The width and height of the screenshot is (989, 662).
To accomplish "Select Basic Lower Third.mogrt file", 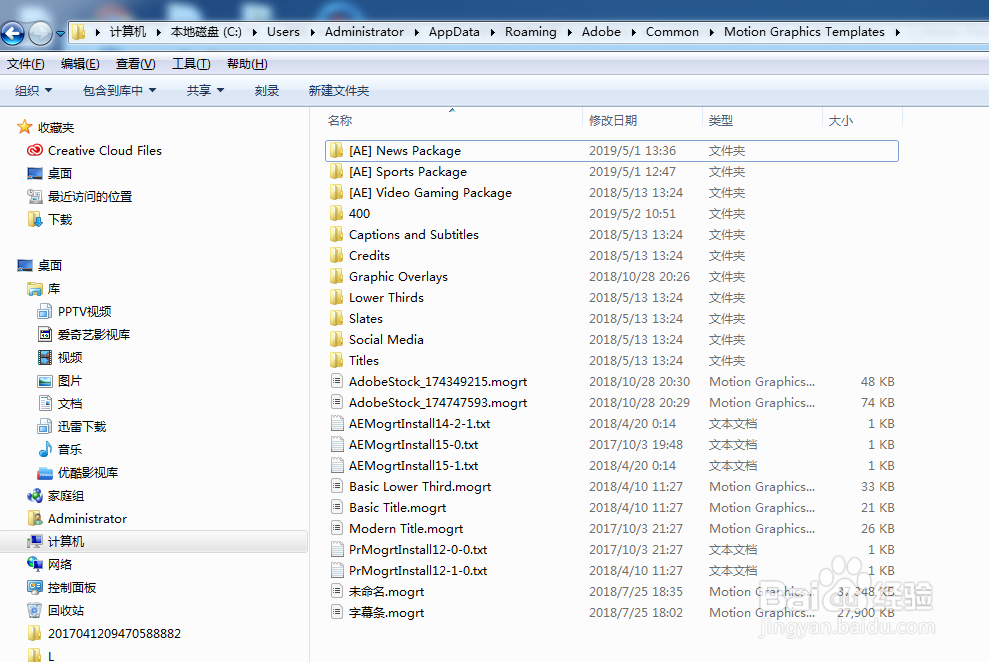I will [611, 486].
